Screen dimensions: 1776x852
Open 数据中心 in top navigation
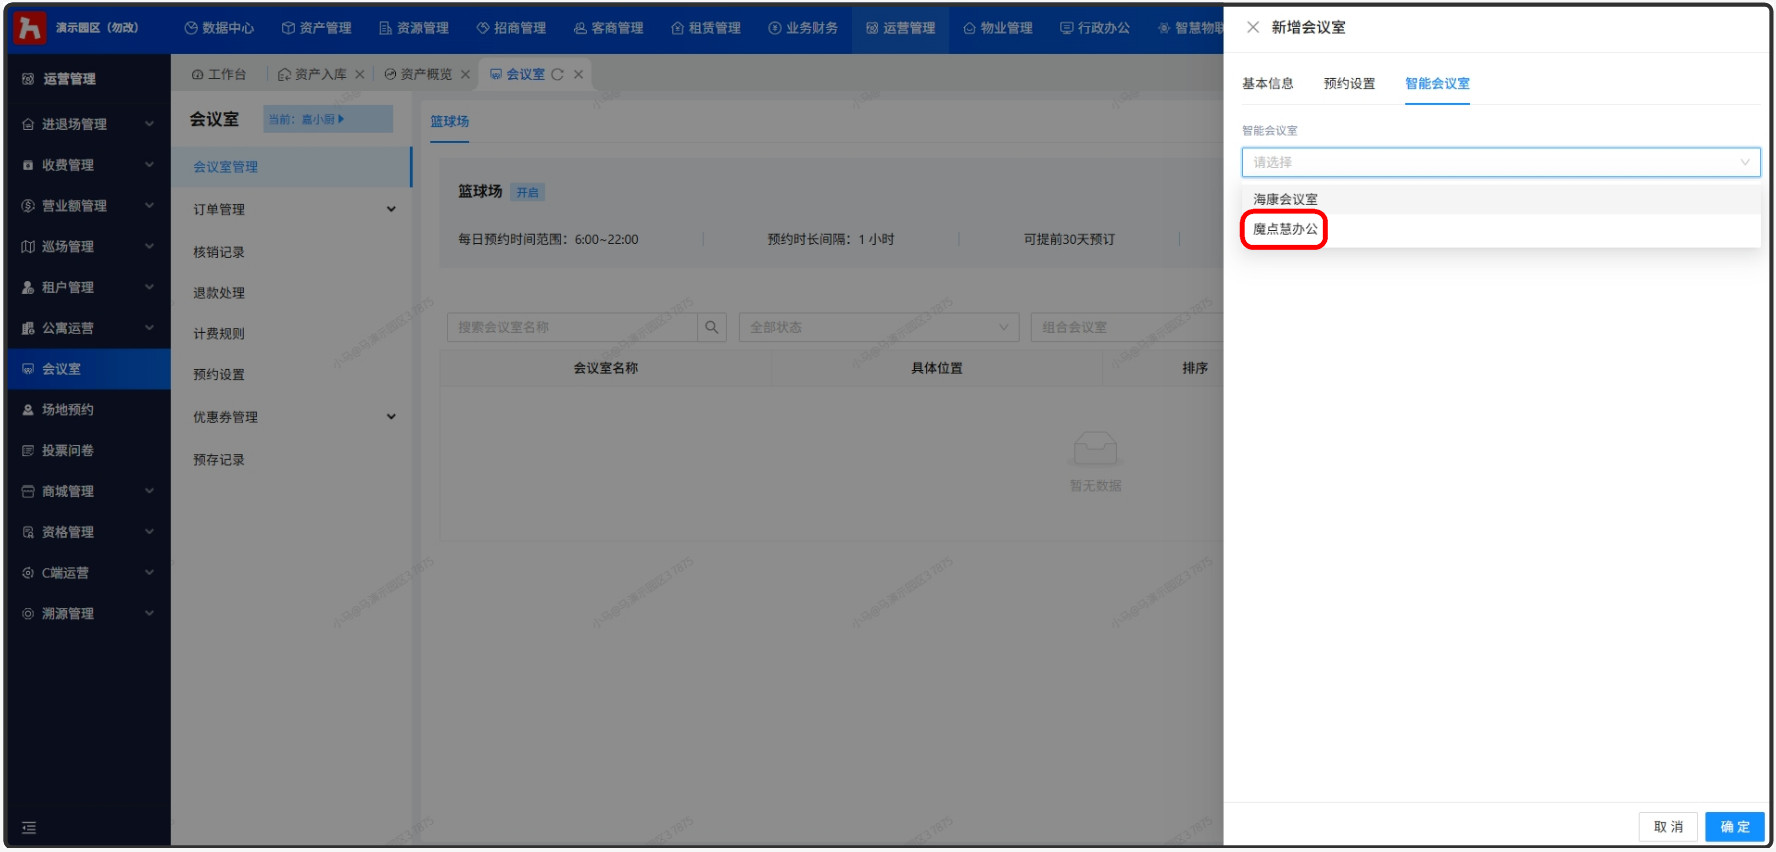pos(219,28)
